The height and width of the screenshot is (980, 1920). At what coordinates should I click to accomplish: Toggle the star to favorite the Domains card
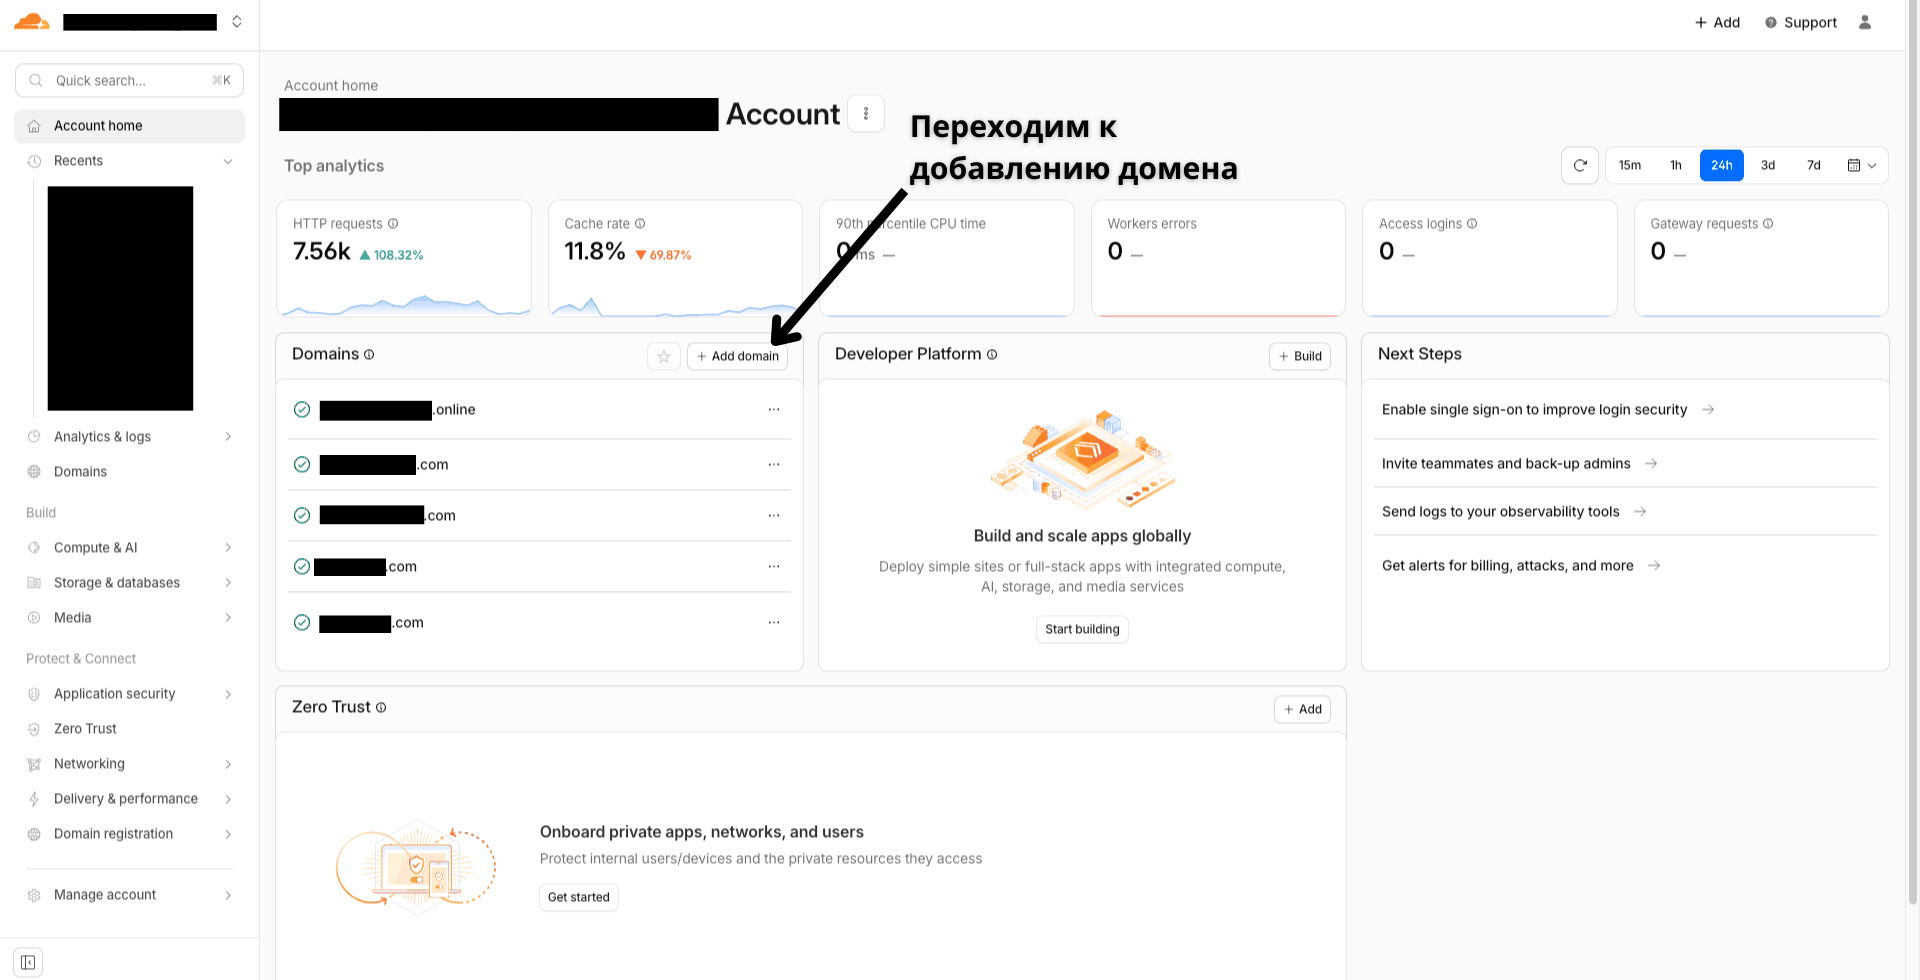coord(663,356)
